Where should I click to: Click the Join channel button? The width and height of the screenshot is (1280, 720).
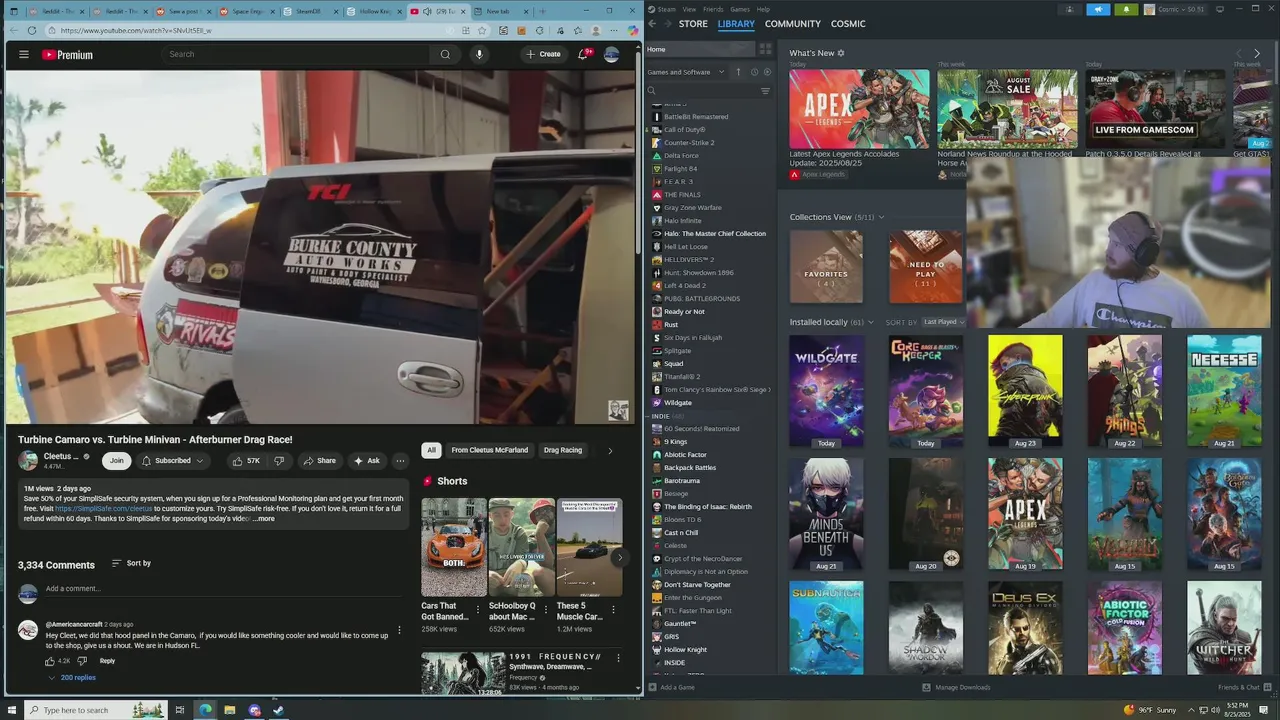click(116, 461)
